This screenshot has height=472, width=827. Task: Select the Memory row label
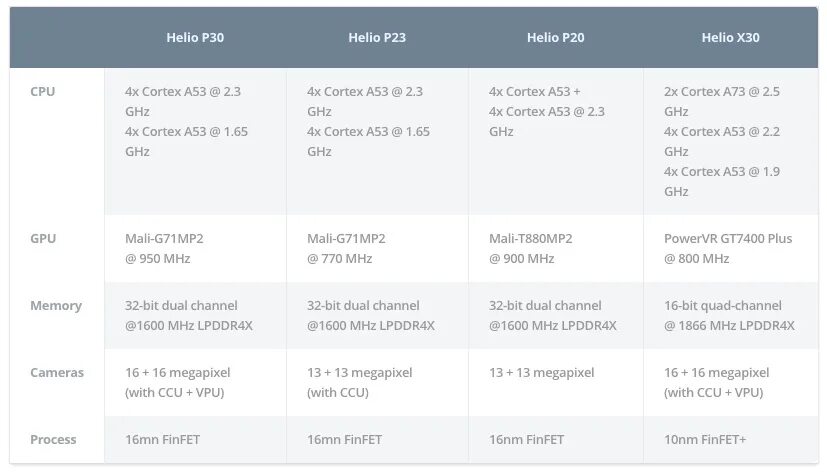click(x=56, y=306)
